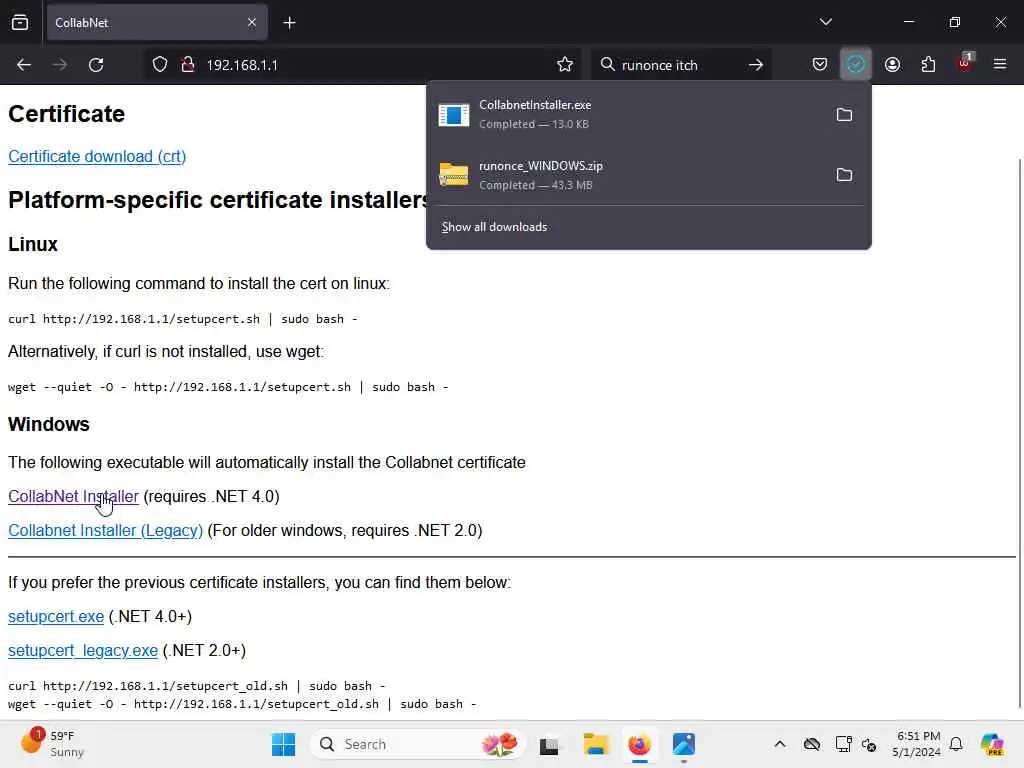Click the insecure connection lock icon
Image resolution: width=1024 pixels, height=768 pixels.
point(188,65)
